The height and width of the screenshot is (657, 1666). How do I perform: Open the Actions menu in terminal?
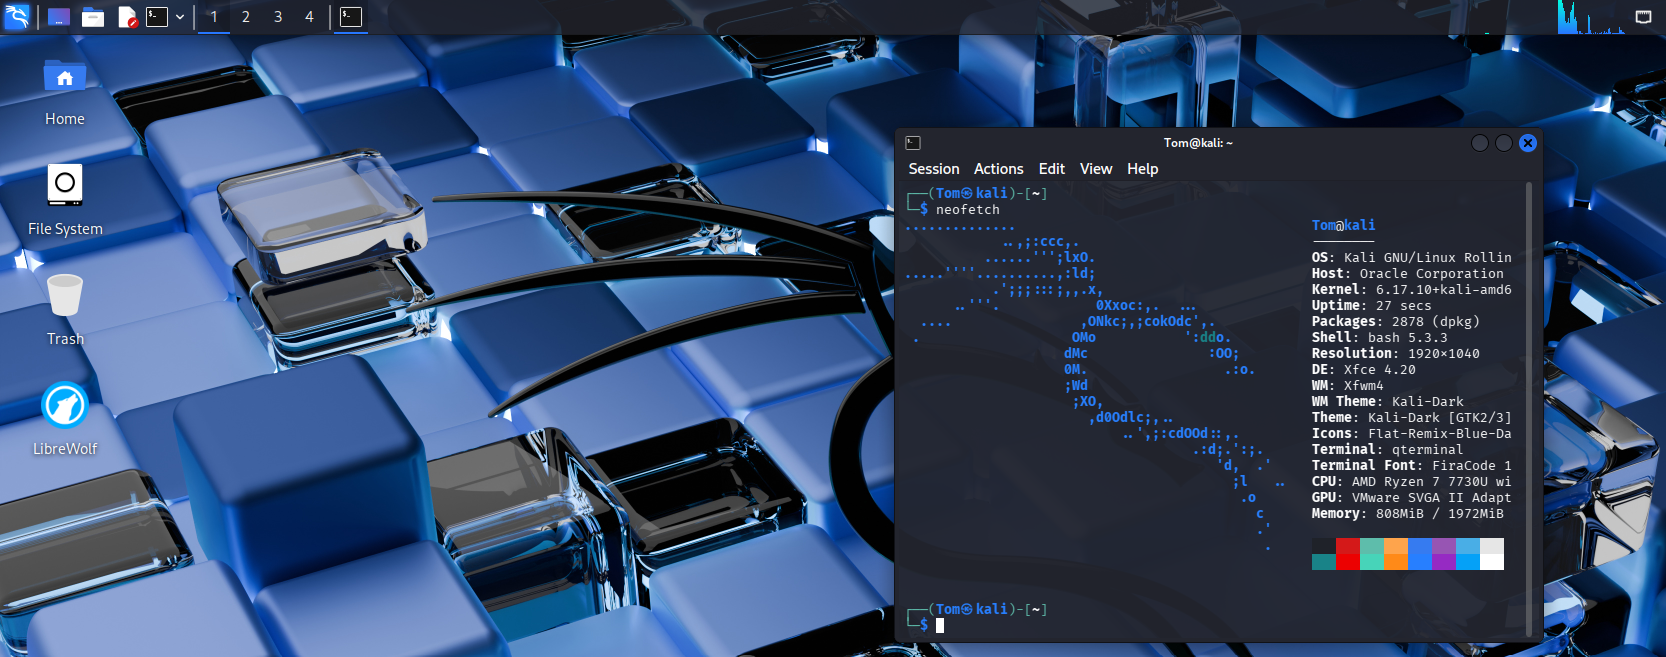coord(998,169)
